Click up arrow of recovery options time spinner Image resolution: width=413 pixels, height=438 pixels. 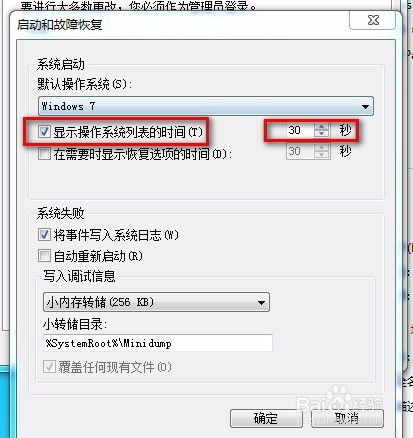pyautogui.click(x=321, y=148)
